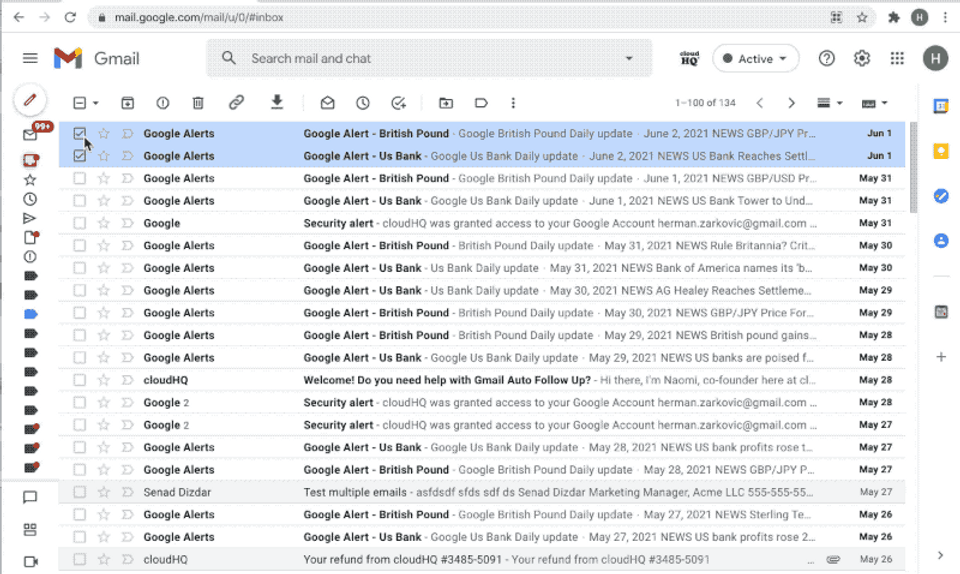Viewport: 960px width, 574px height.
Task: Open the More options three-dot menu
Action: (513, 103)
